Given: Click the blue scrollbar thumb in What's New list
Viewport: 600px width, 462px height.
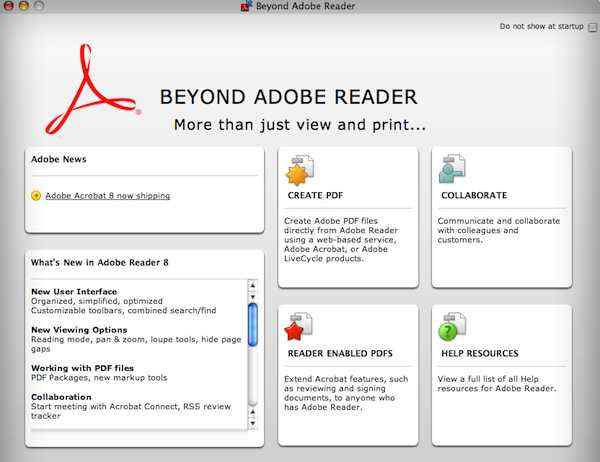Looking at the screenshot, I should coord(253,325).
